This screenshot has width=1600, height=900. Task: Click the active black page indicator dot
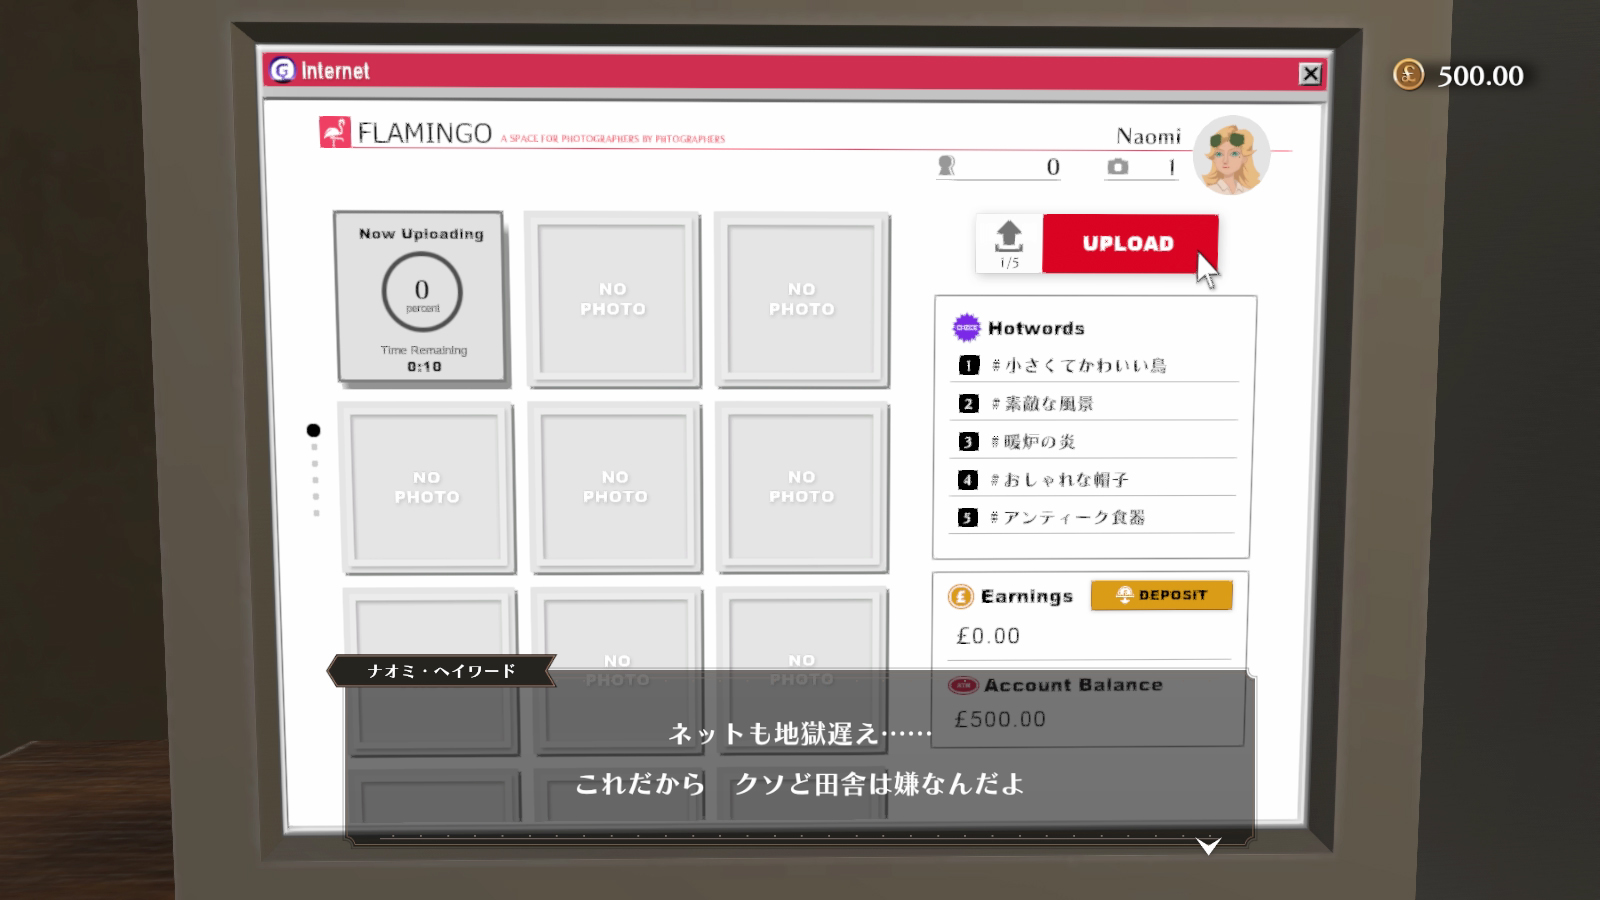tap(313, 430)
